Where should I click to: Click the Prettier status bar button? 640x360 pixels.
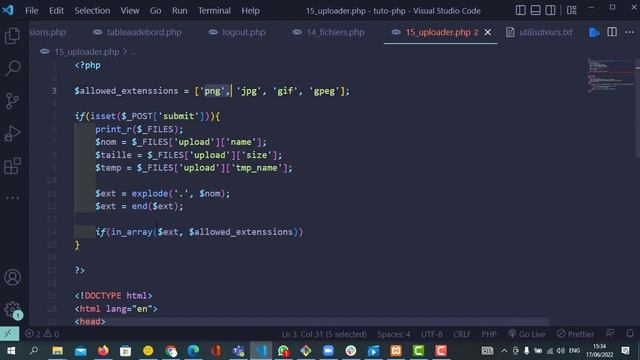click(x=576, y=334)
